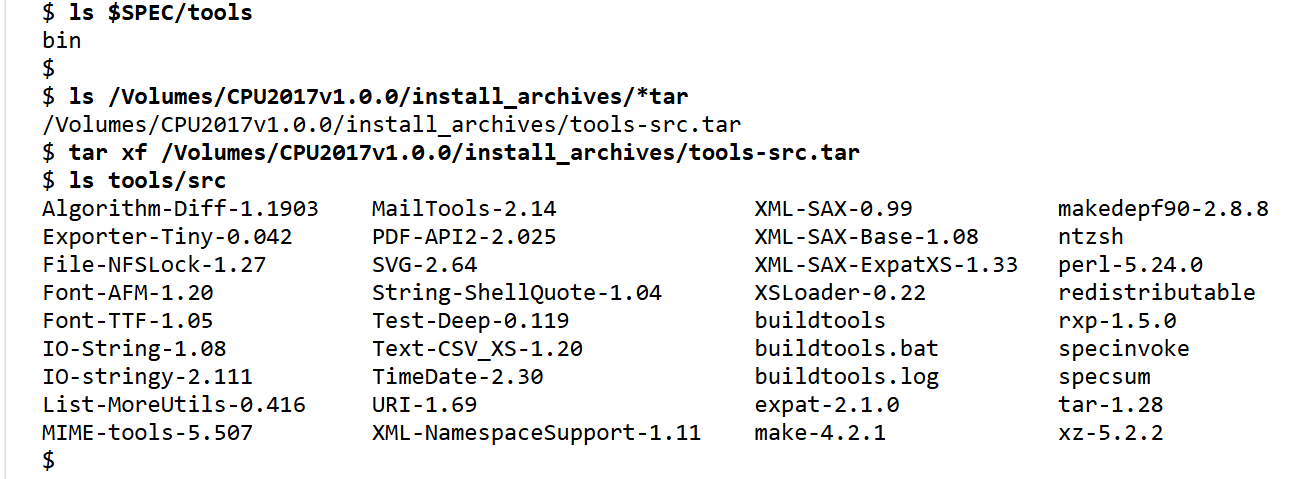
Task: Click the make-4.2.1 entry
Action: coord(820,433)
